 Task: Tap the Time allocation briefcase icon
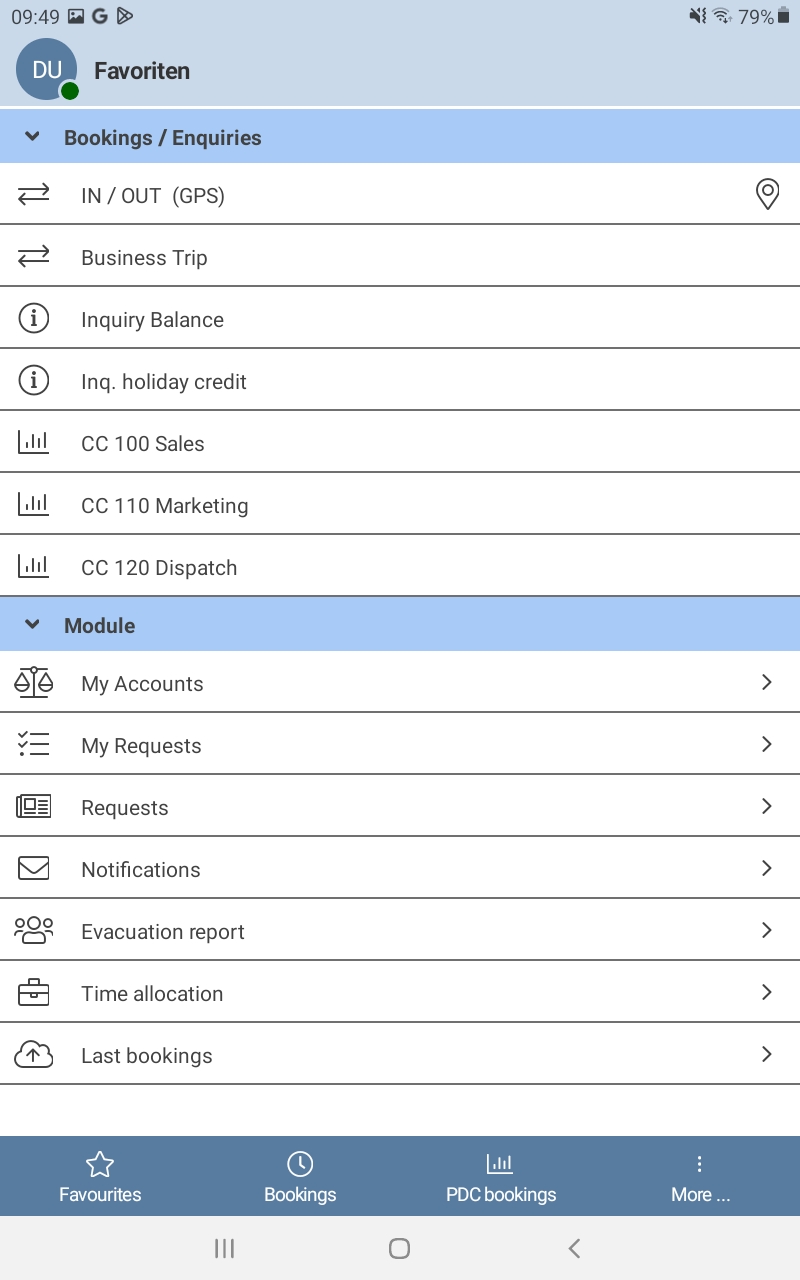pos(34,993)
